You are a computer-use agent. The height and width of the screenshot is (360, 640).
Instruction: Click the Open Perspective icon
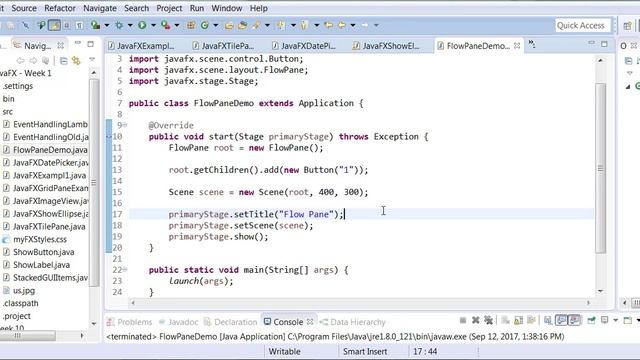tap(627, 26)
